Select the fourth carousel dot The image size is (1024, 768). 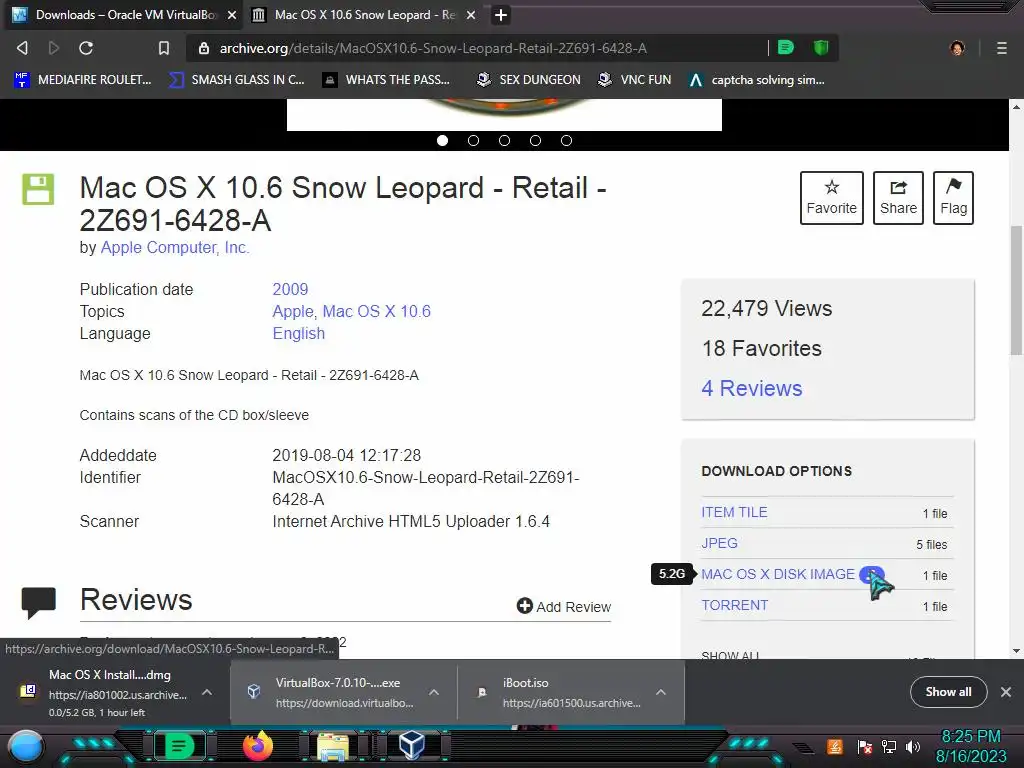536,140
